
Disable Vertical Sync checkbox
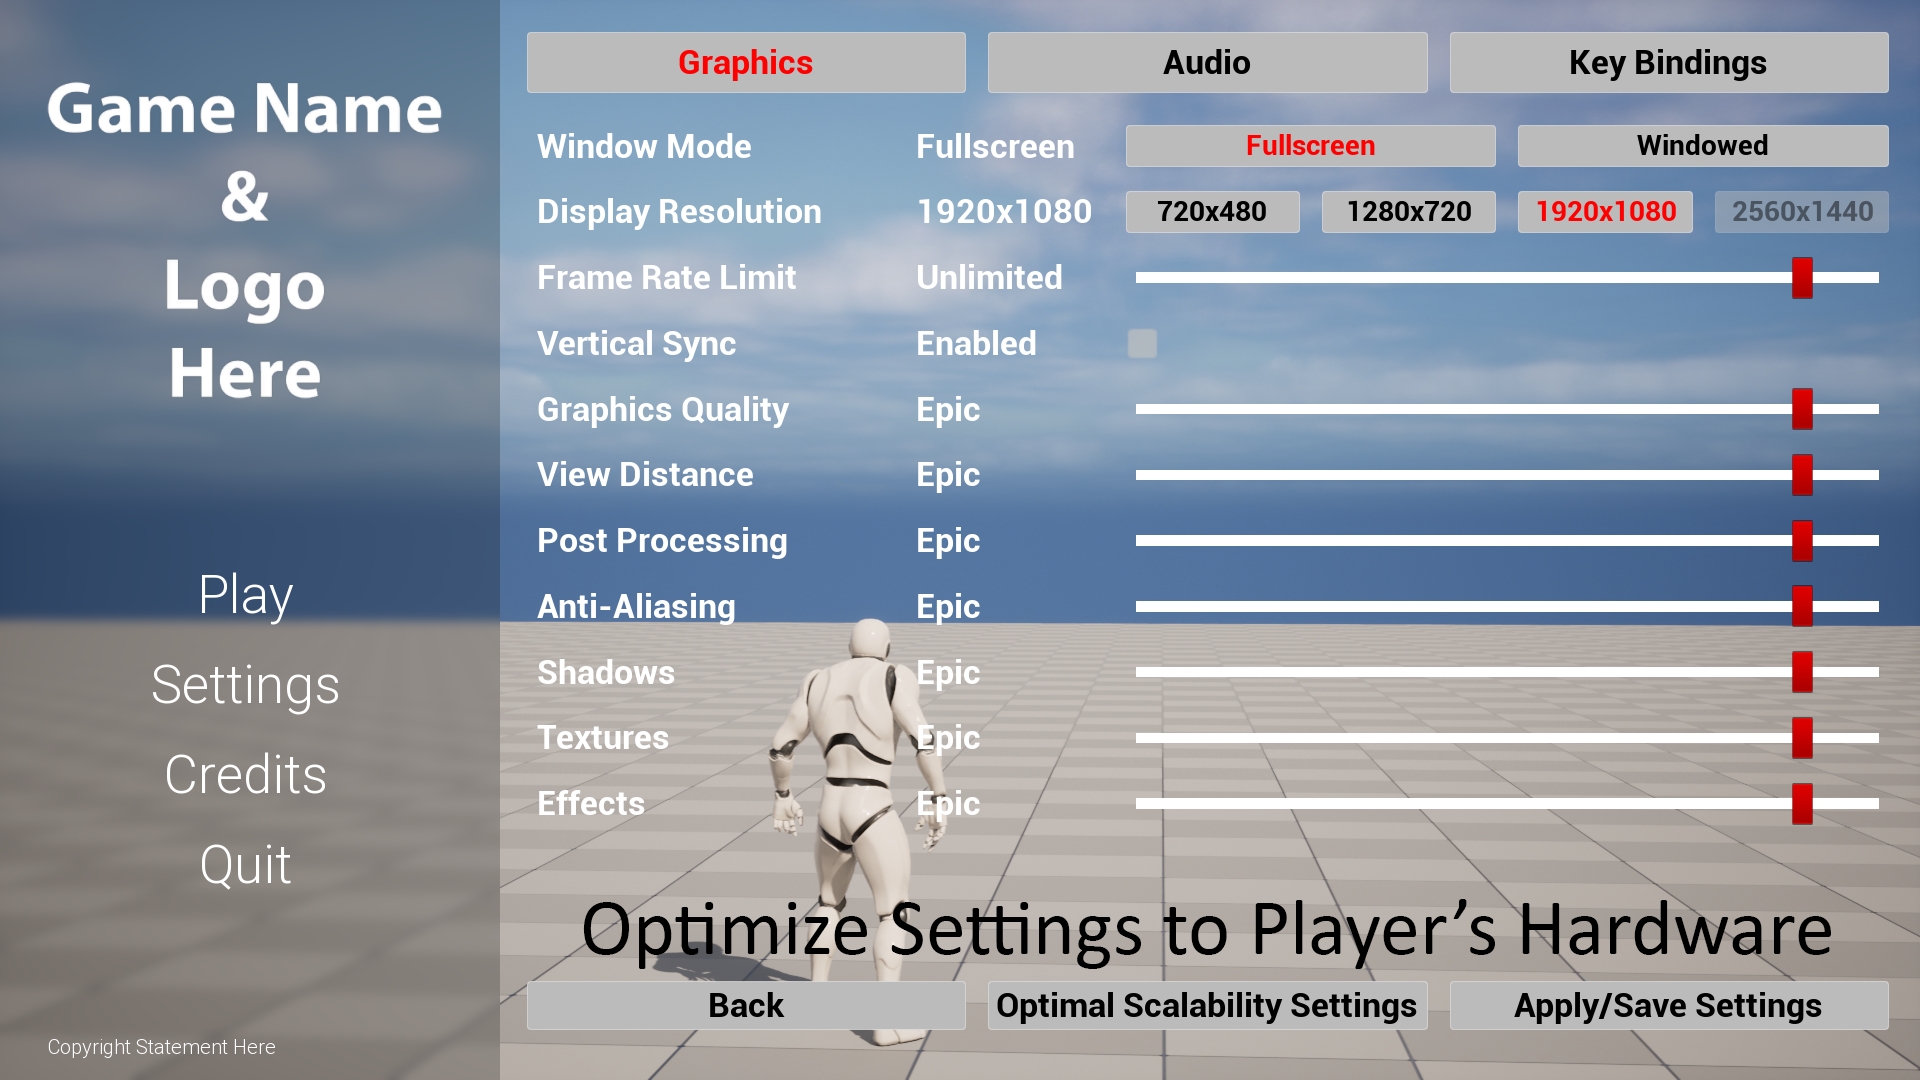(1141, 343)
